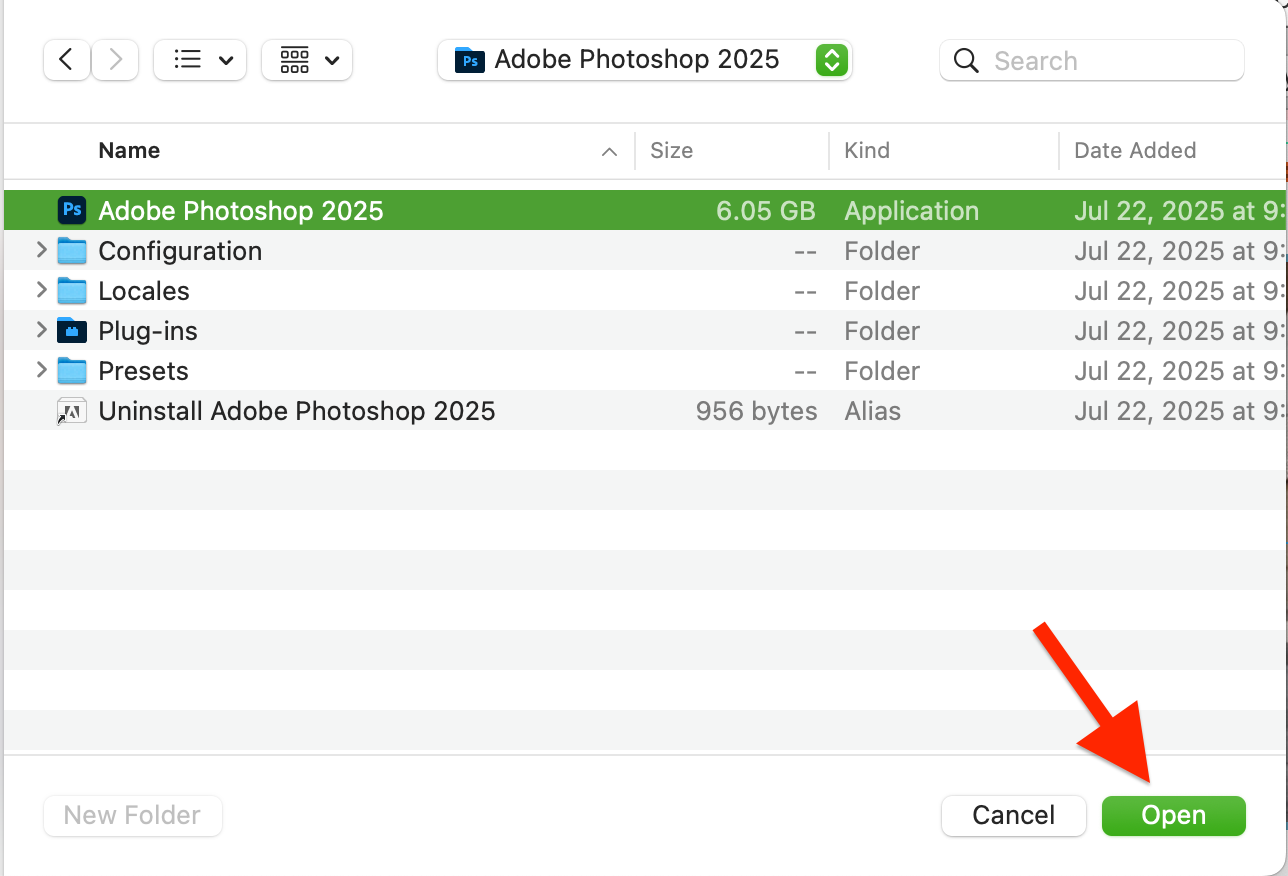1288x876 pixels.
Task: Click the Search field
Action: coord(1092,60)
